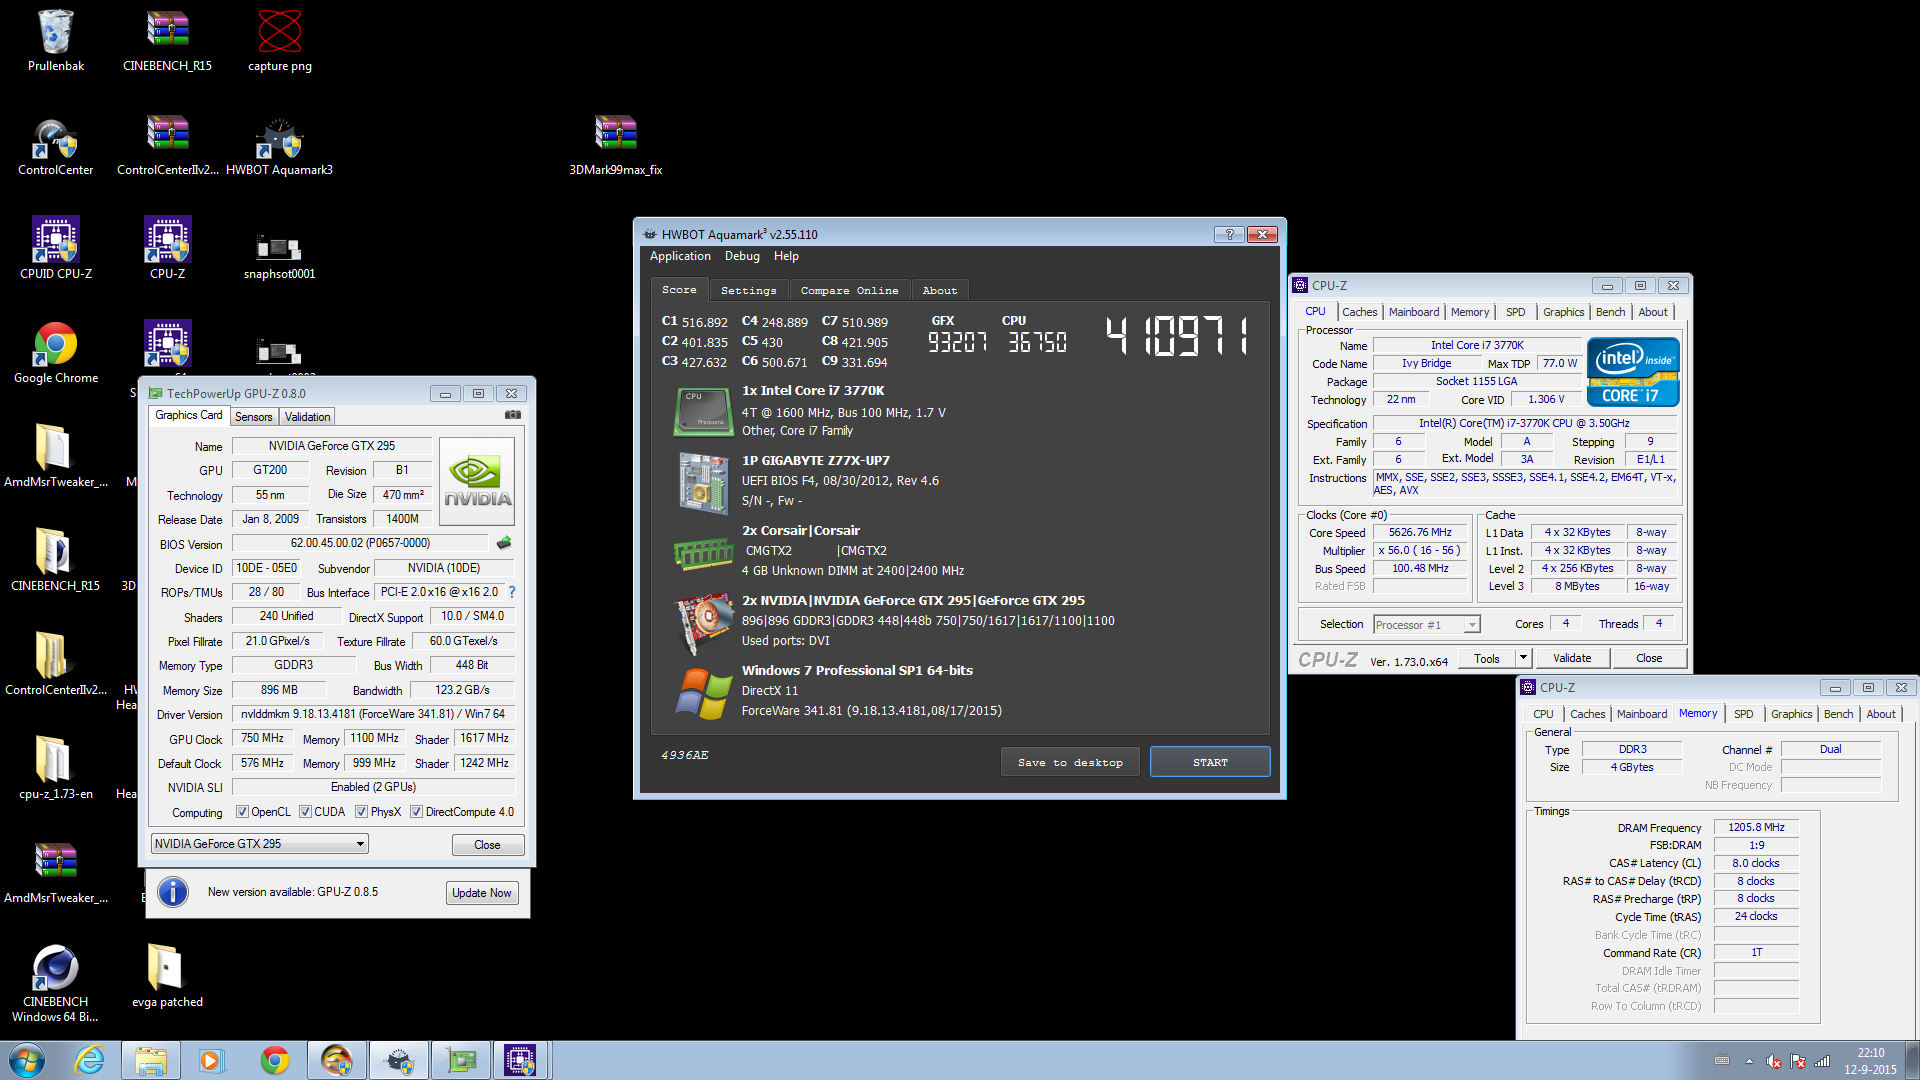This screenshot has width=1920, height=1080.
Task: Click the Close button in GPU-Z
Action: 487,845
